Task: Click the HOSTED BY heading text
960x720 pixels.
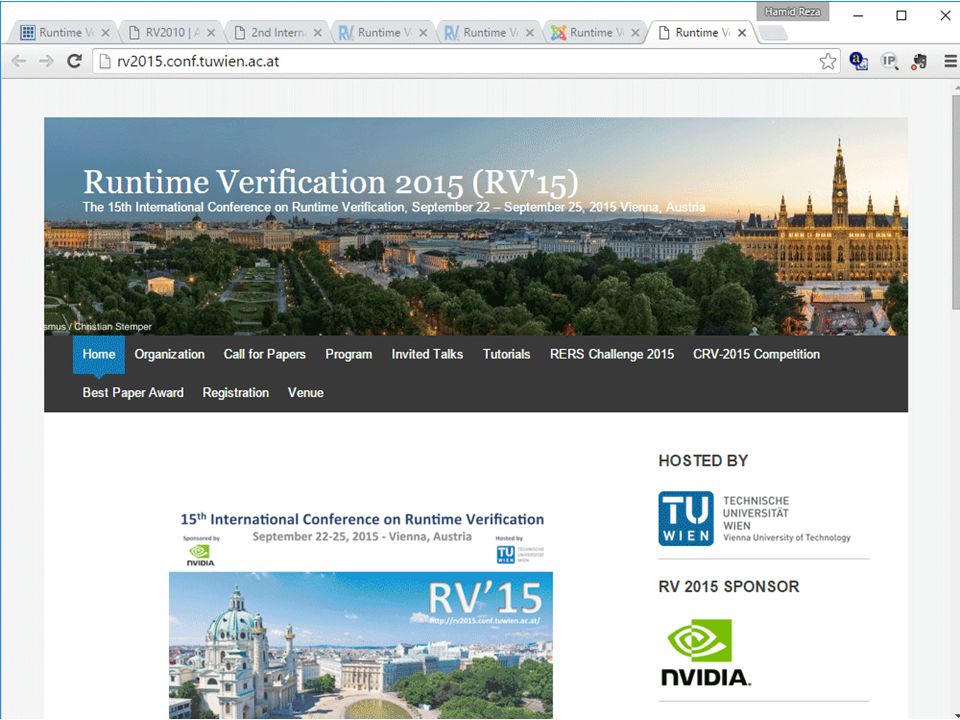Action: (x=703, y=461)
